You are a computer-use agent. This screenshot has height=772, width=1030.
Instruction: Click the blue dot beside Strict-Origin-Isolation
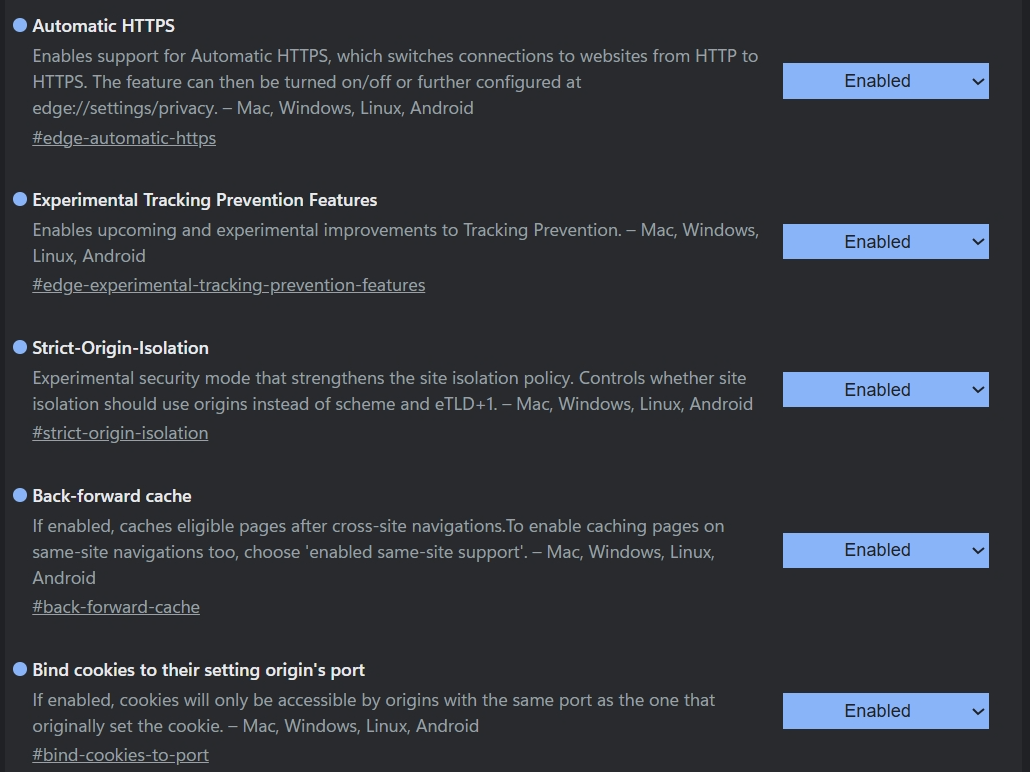tap(20, 347)
